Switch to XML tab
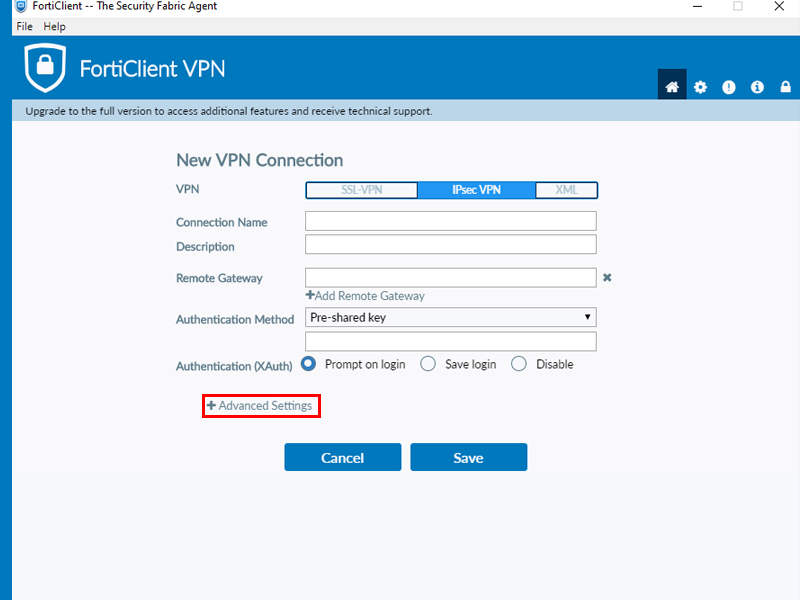 (566, 190)
